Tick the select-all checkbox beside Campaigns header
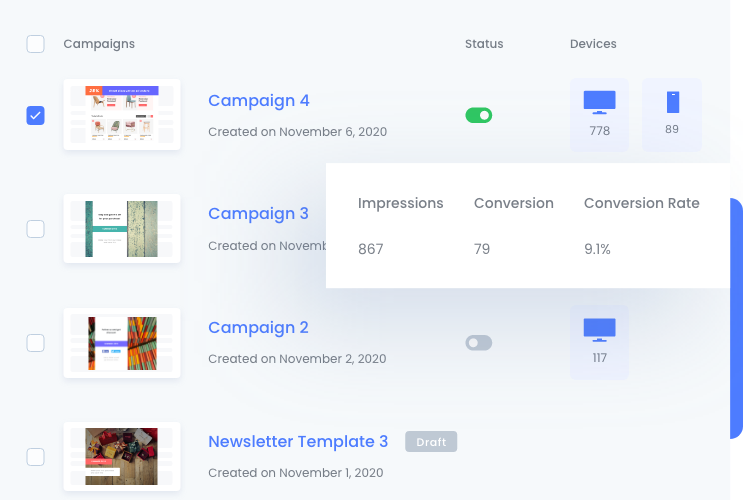 pyautogui.click(x=36, y=44)
